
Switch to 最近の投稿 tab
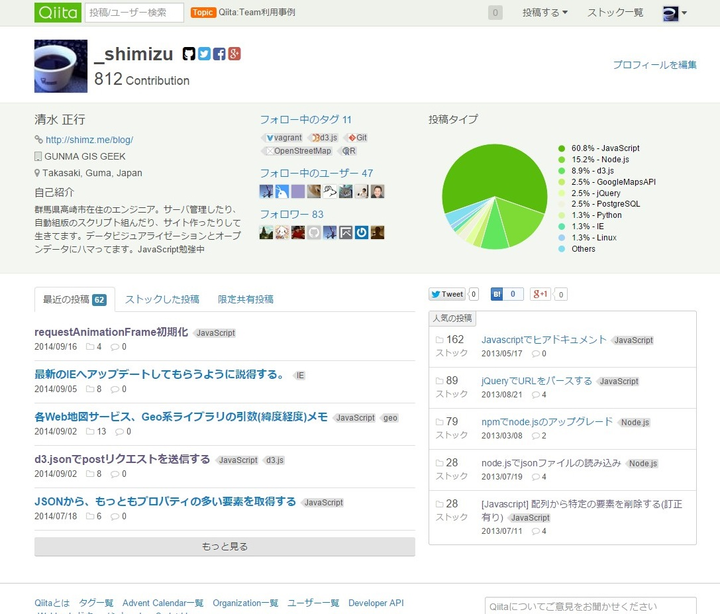click(75, 300)
